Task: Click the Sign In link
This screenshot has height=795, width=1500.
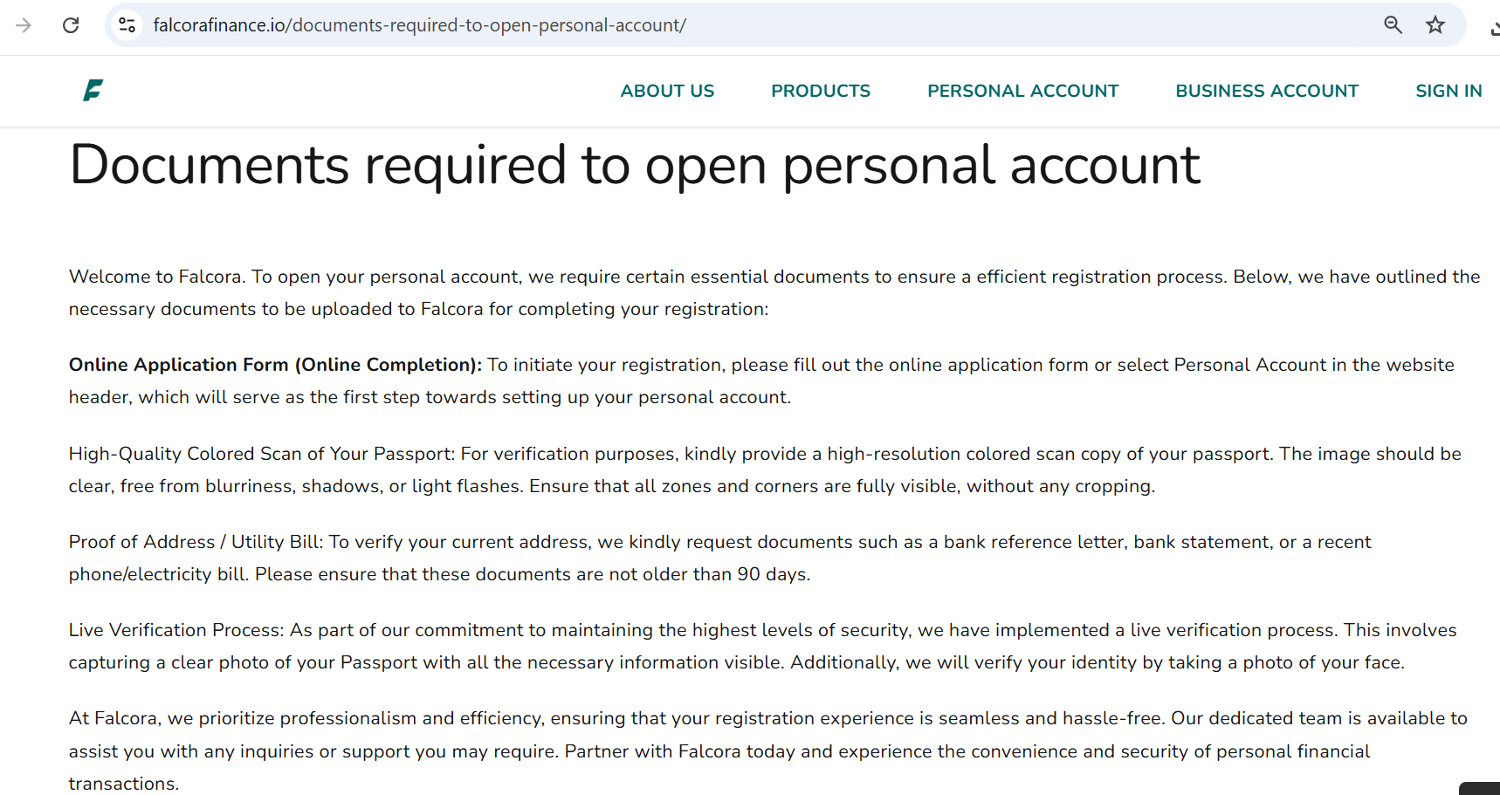Action: click(x=1449, y=91)
